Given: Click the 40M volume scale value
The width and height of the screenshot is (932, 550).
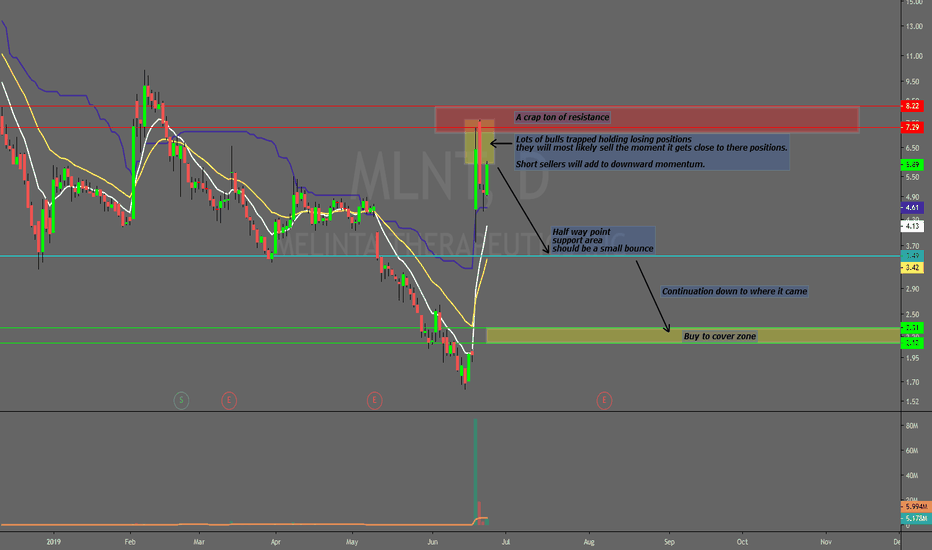Looking at the screenshot, I should [912, 476].
